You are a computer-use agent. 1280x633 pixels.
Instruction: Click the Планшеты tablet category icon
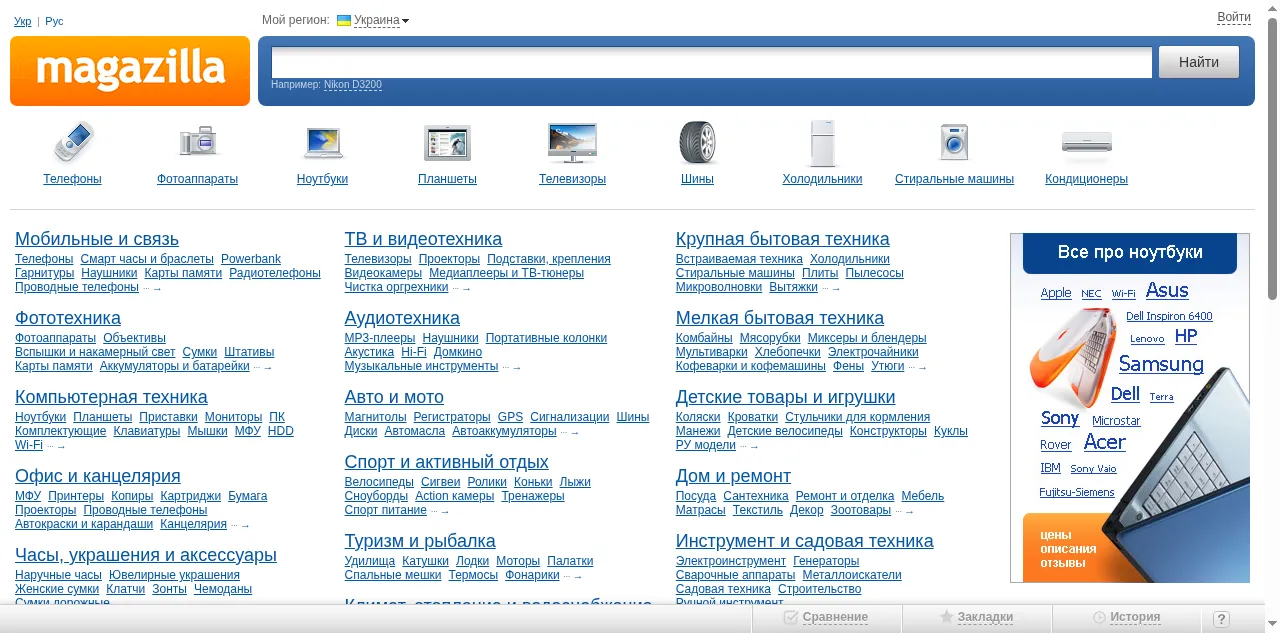[447, 142]
